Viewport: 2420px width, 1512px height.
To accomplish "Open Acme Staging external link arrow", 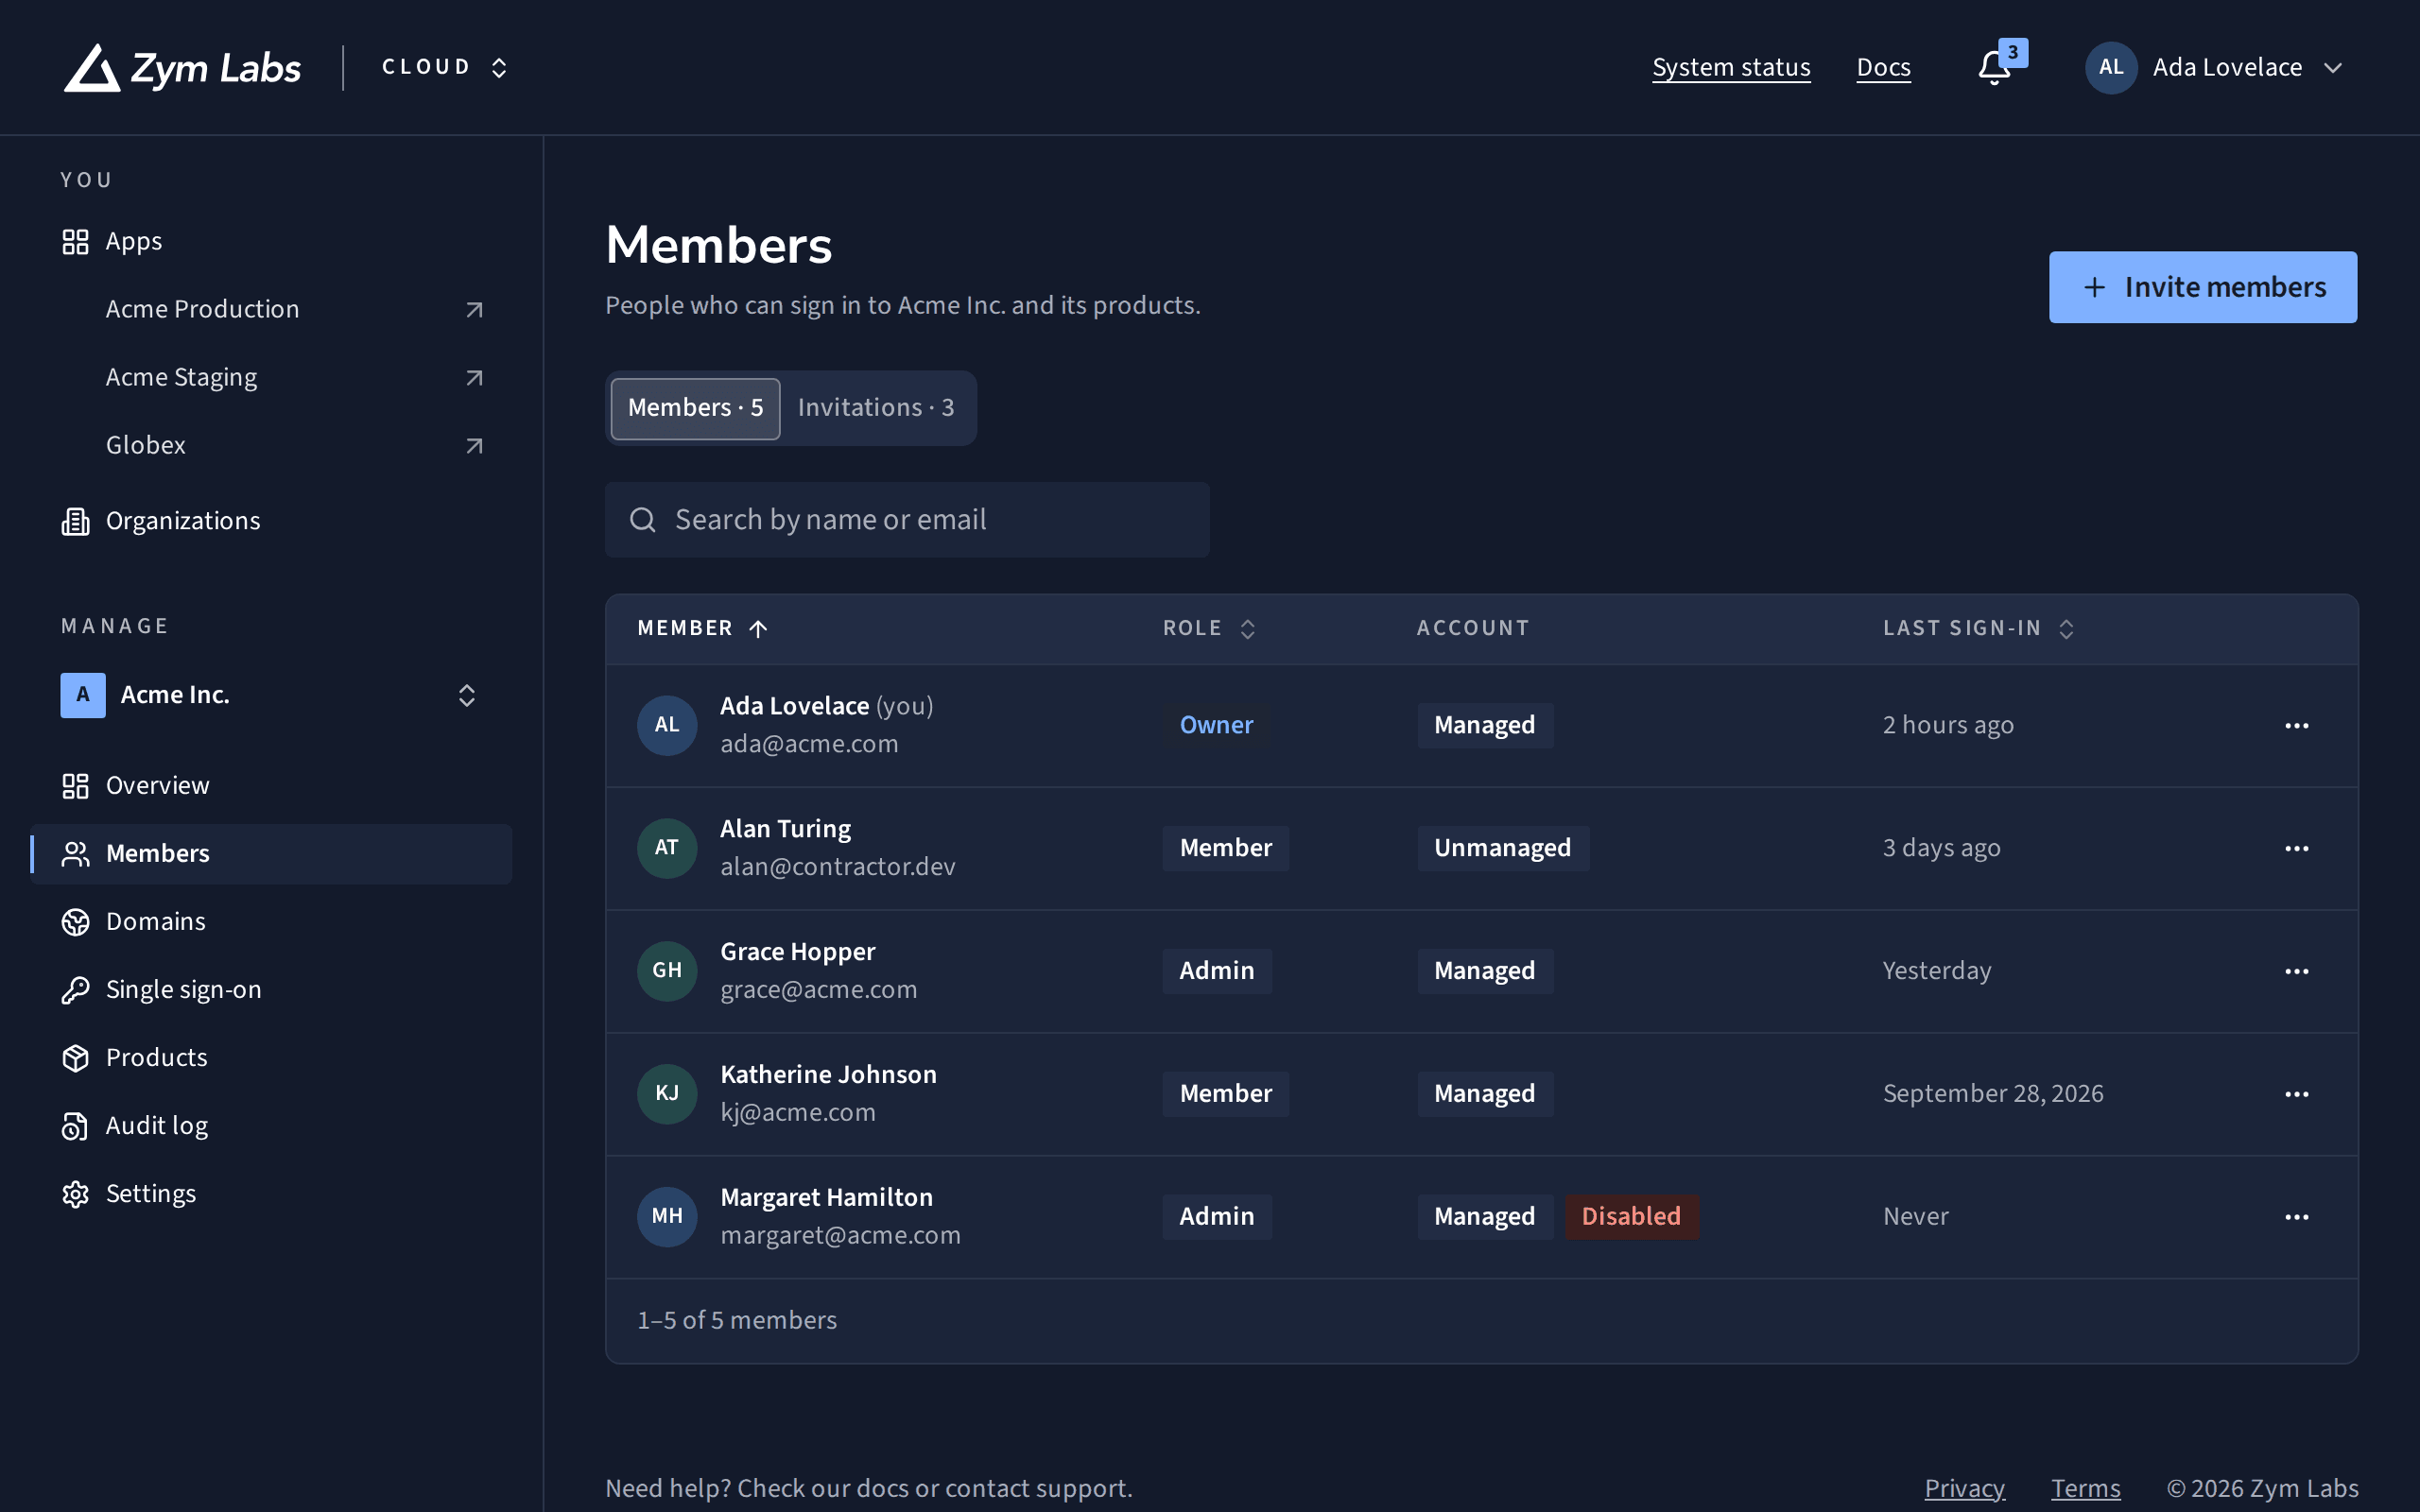I will pos(474,378).
